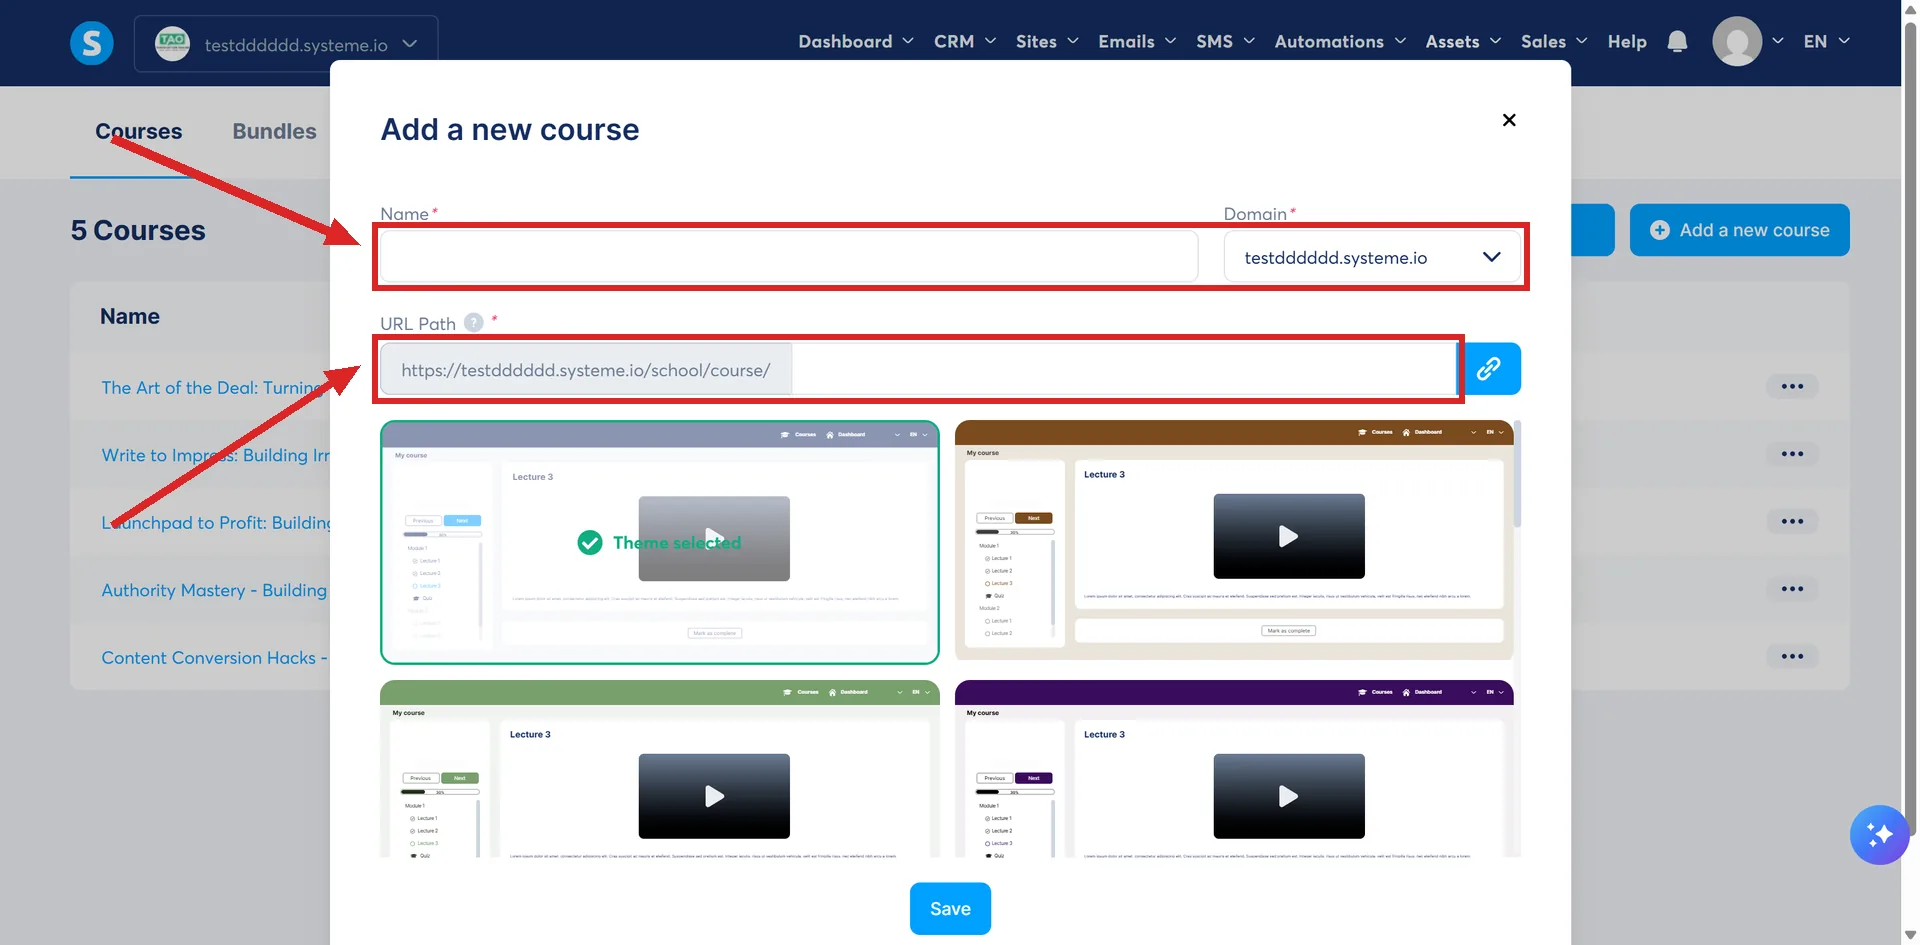Expand the Dashboard menu
Screen dimensions: 1920x945
(x=856, y=42)
